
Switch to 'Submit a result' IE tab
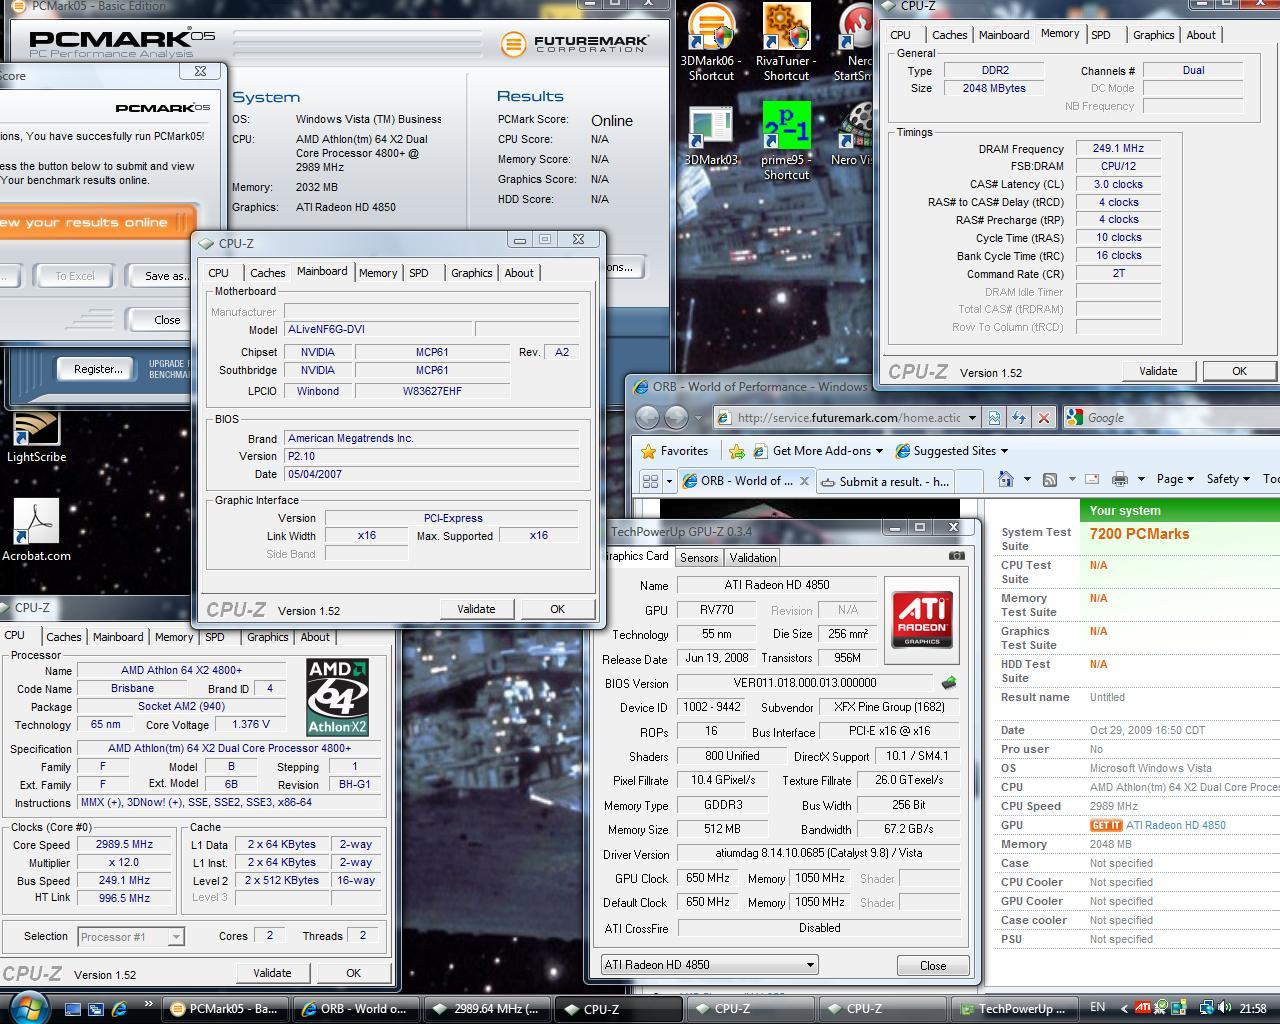click(886, 481)
